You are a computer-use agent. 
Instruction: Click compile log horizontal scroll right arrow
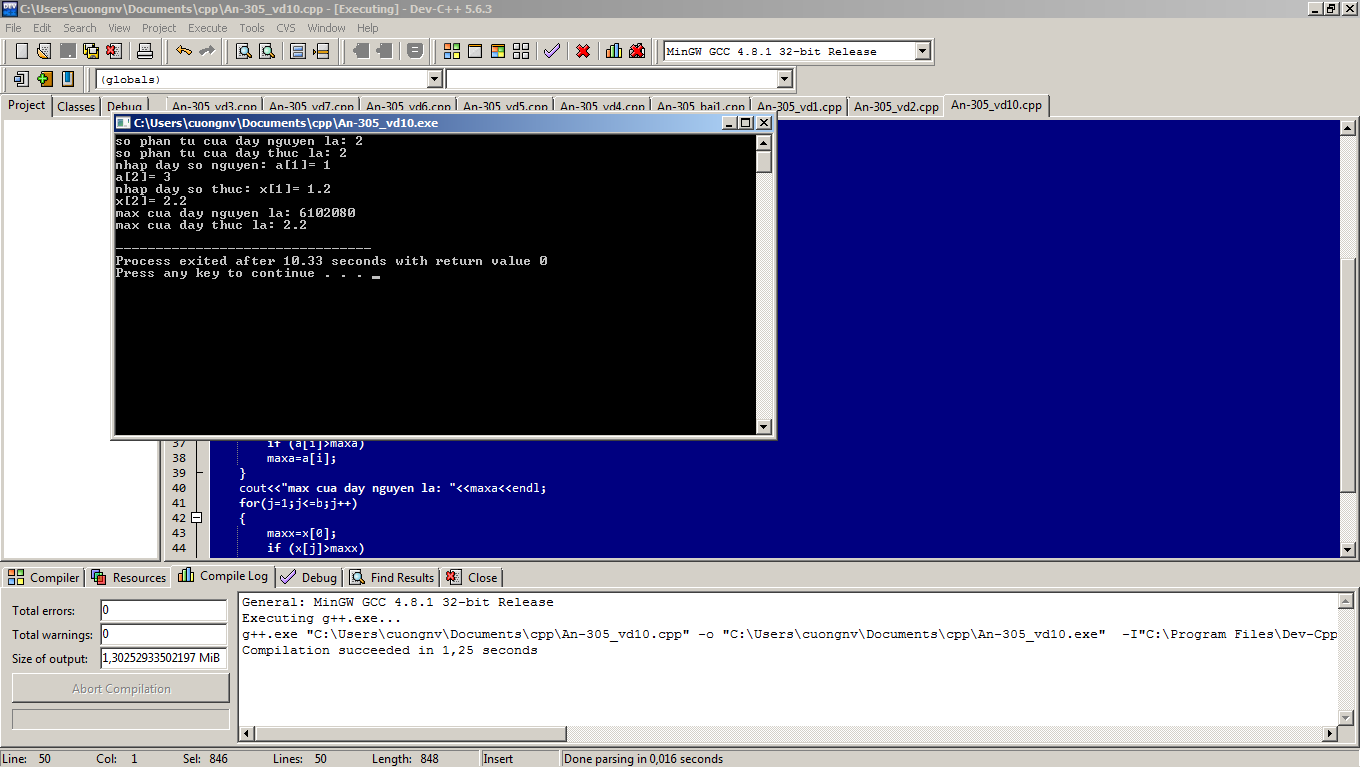coord(1330,733)
